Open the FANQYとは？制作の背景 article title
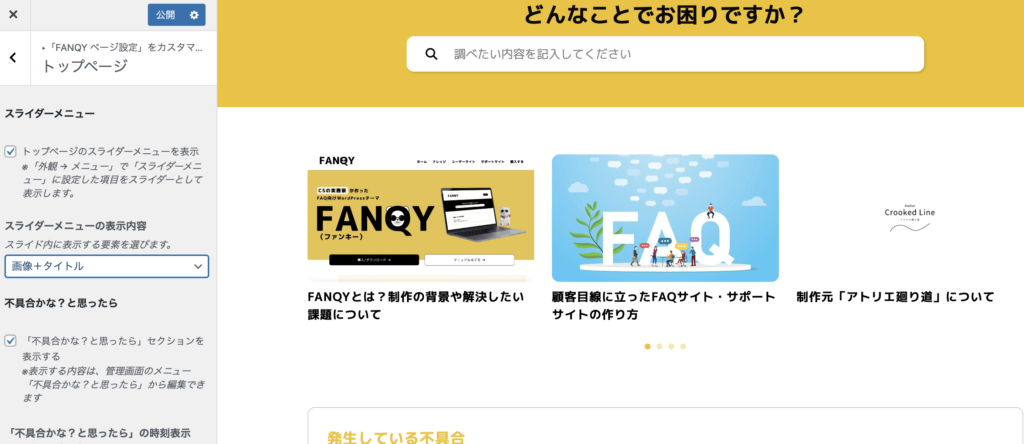This screenshot has height=444, width=1024. click(x=415, y=306)
